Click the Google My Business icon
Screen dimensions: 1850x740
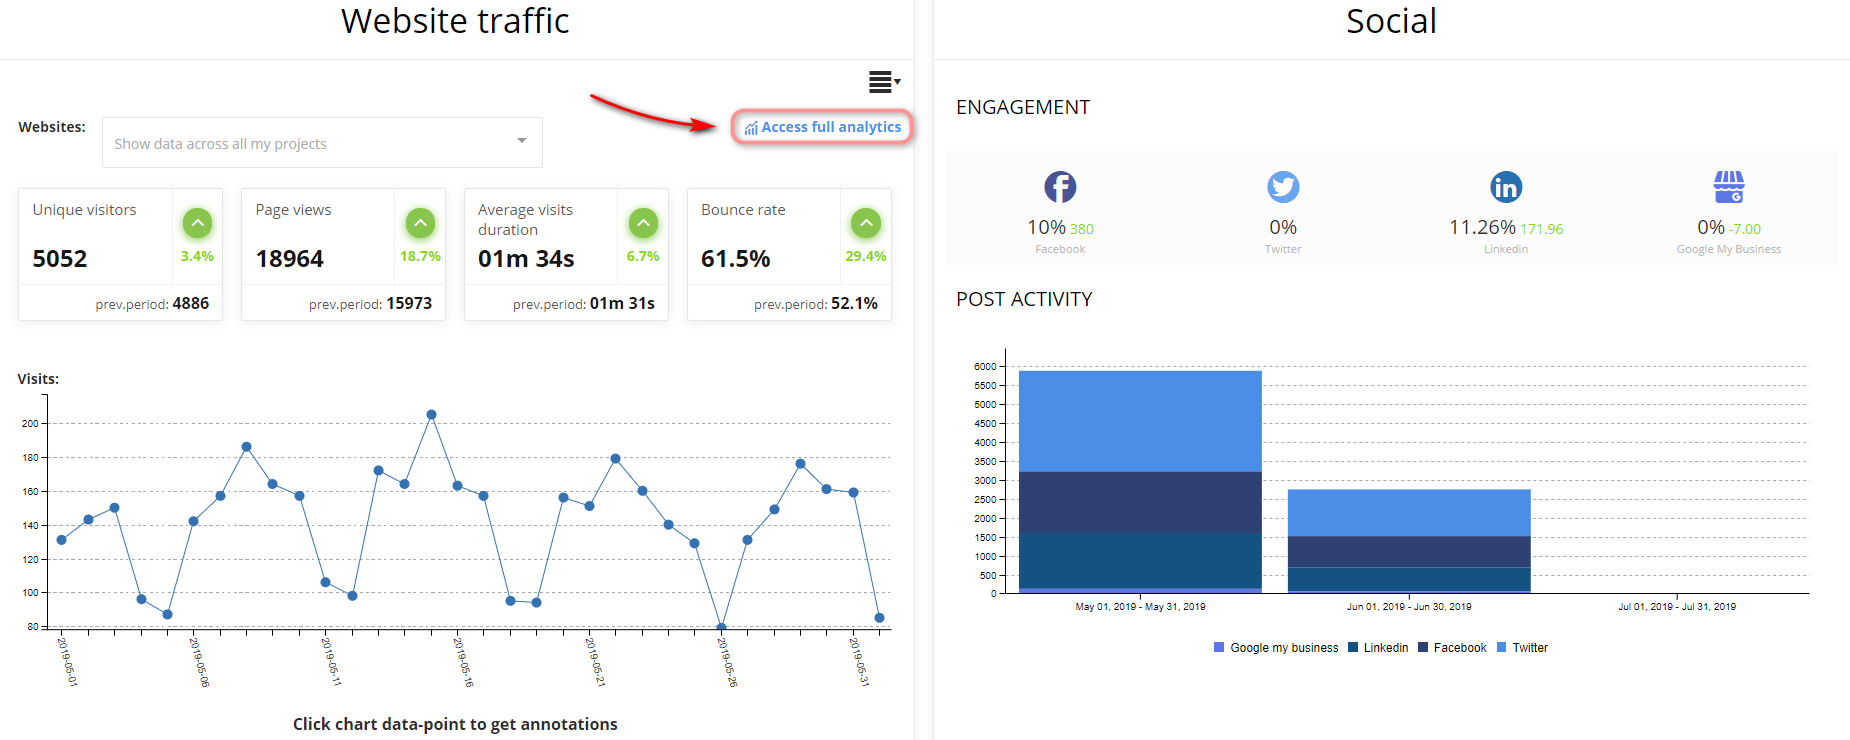(1729, 186)
